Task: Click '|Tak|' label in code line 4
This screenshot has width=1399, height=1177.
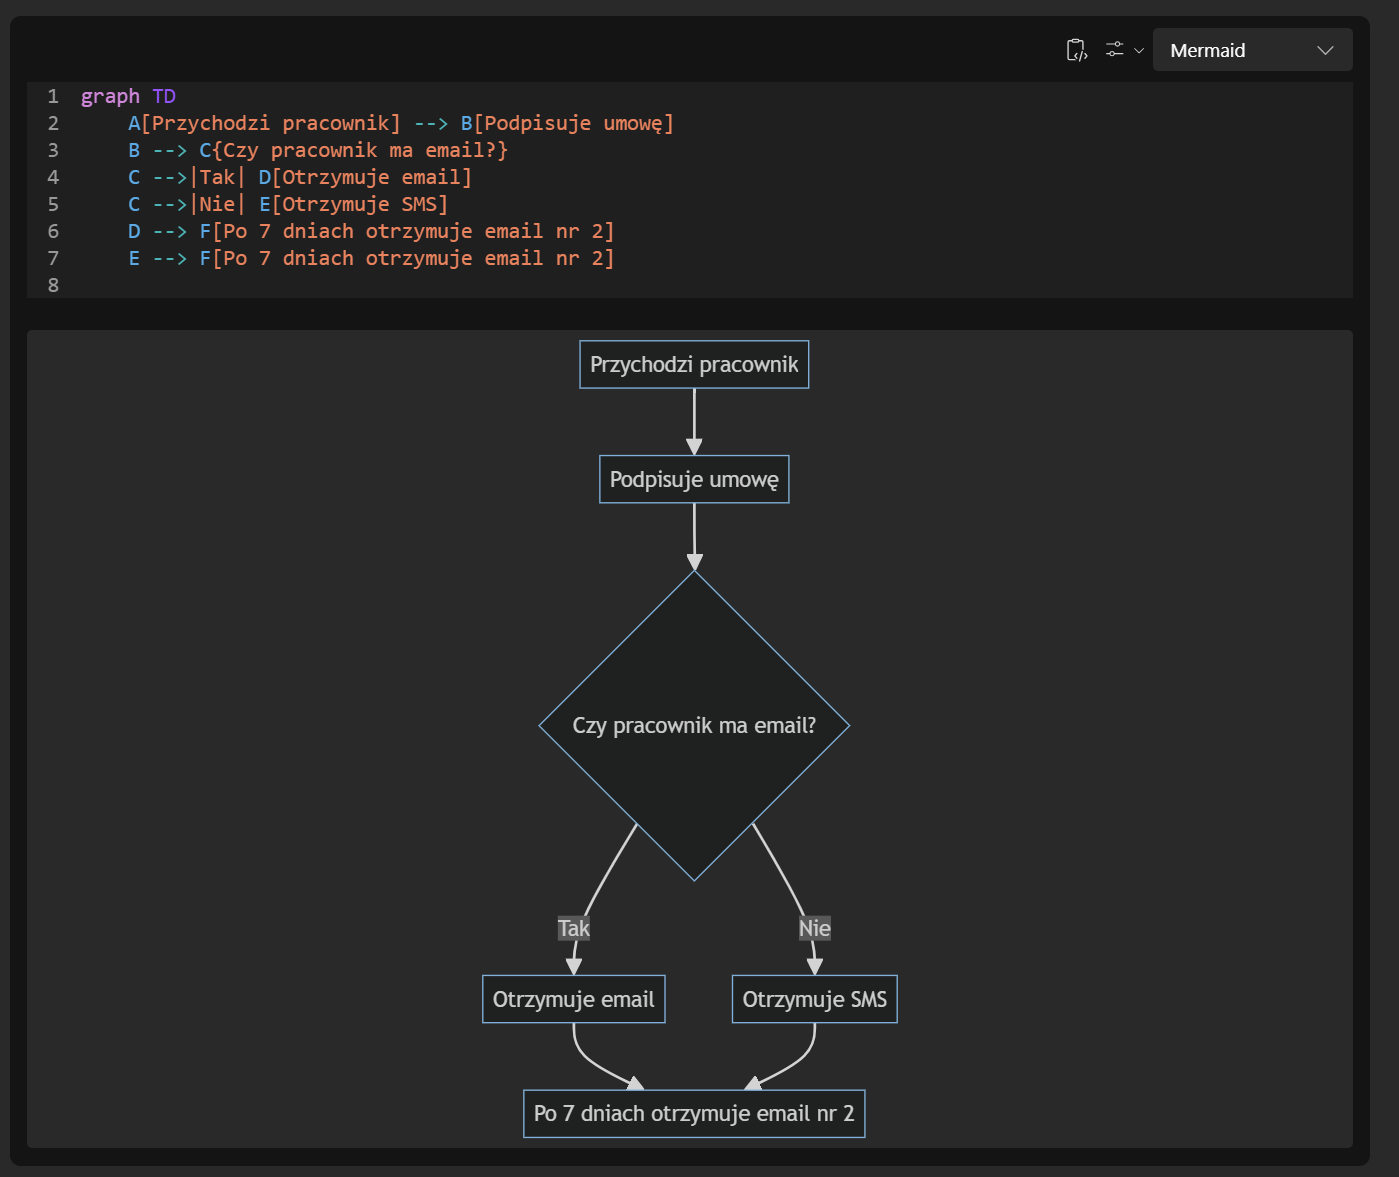Action: 217,177
